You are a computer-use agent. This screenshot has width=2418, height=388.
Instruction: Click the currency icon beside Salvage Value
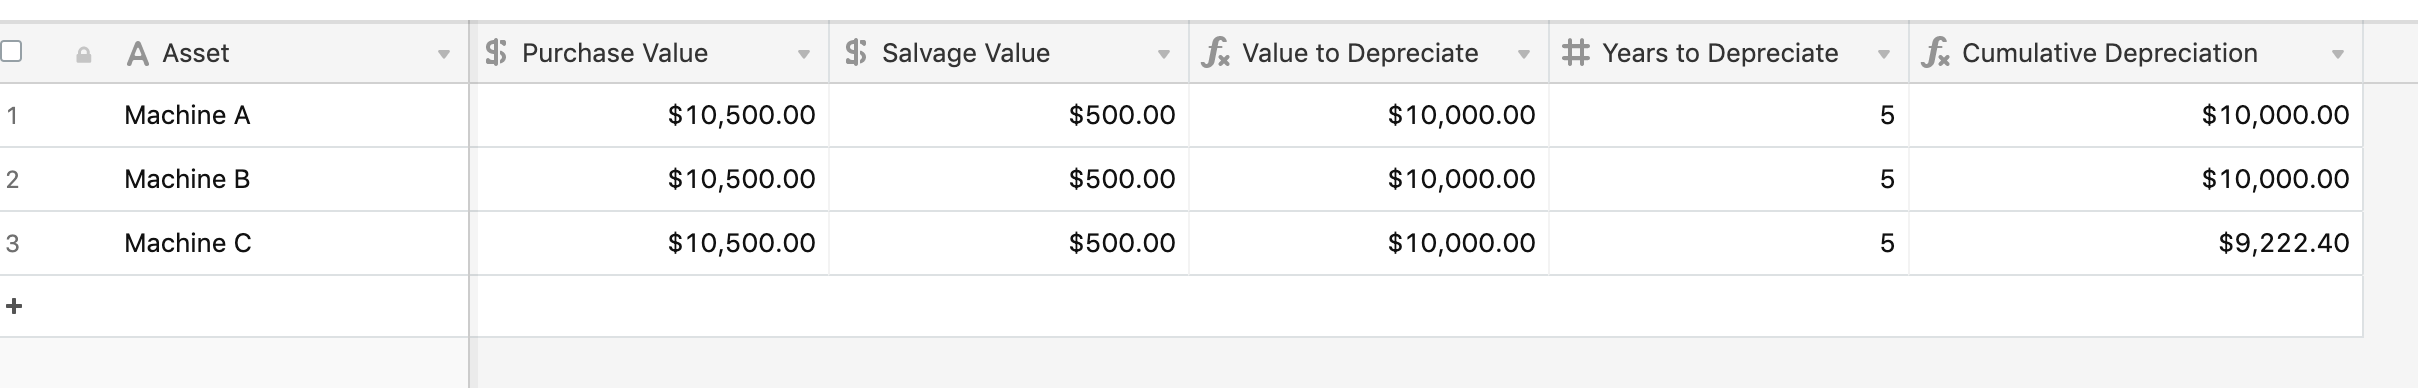click(x=856, y=53)
